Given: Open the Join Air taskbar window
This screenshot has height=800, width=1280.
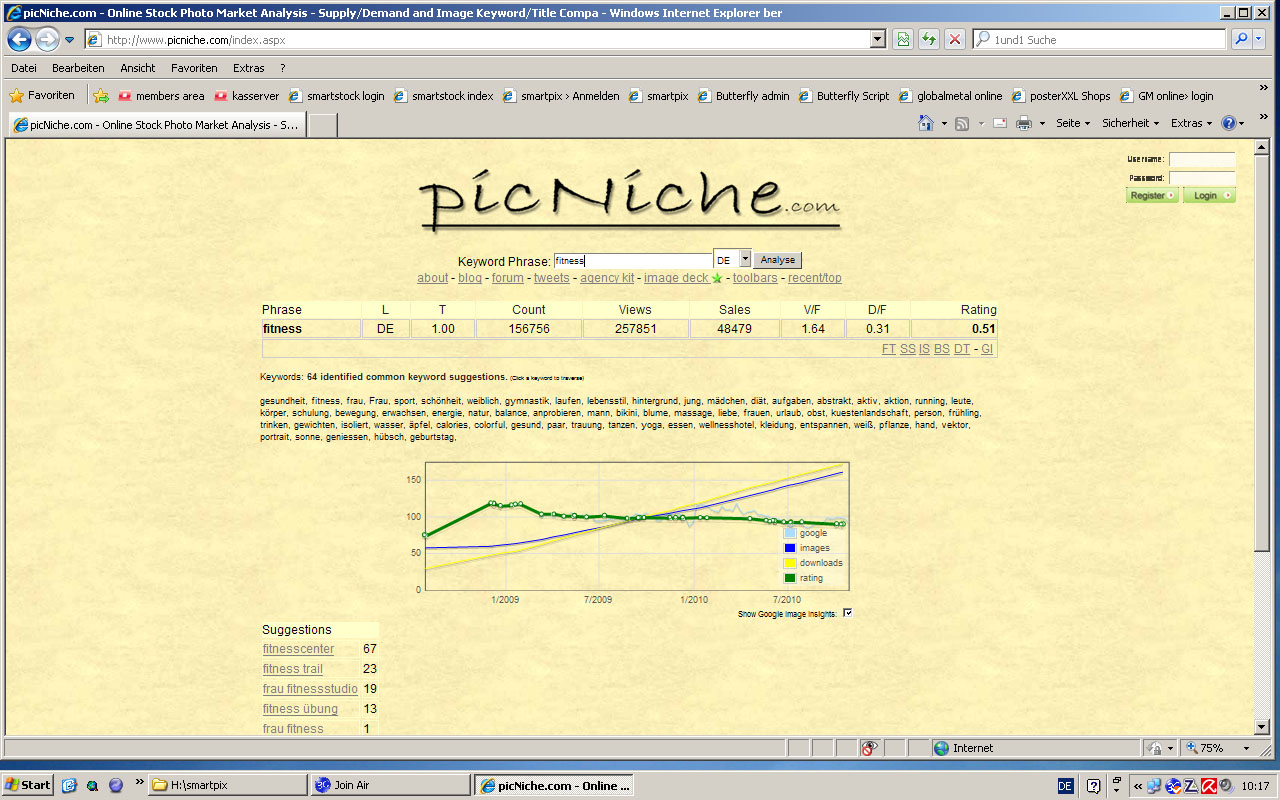Looking at the screenshot, I should pyautogui.click(x=390, y=785).
